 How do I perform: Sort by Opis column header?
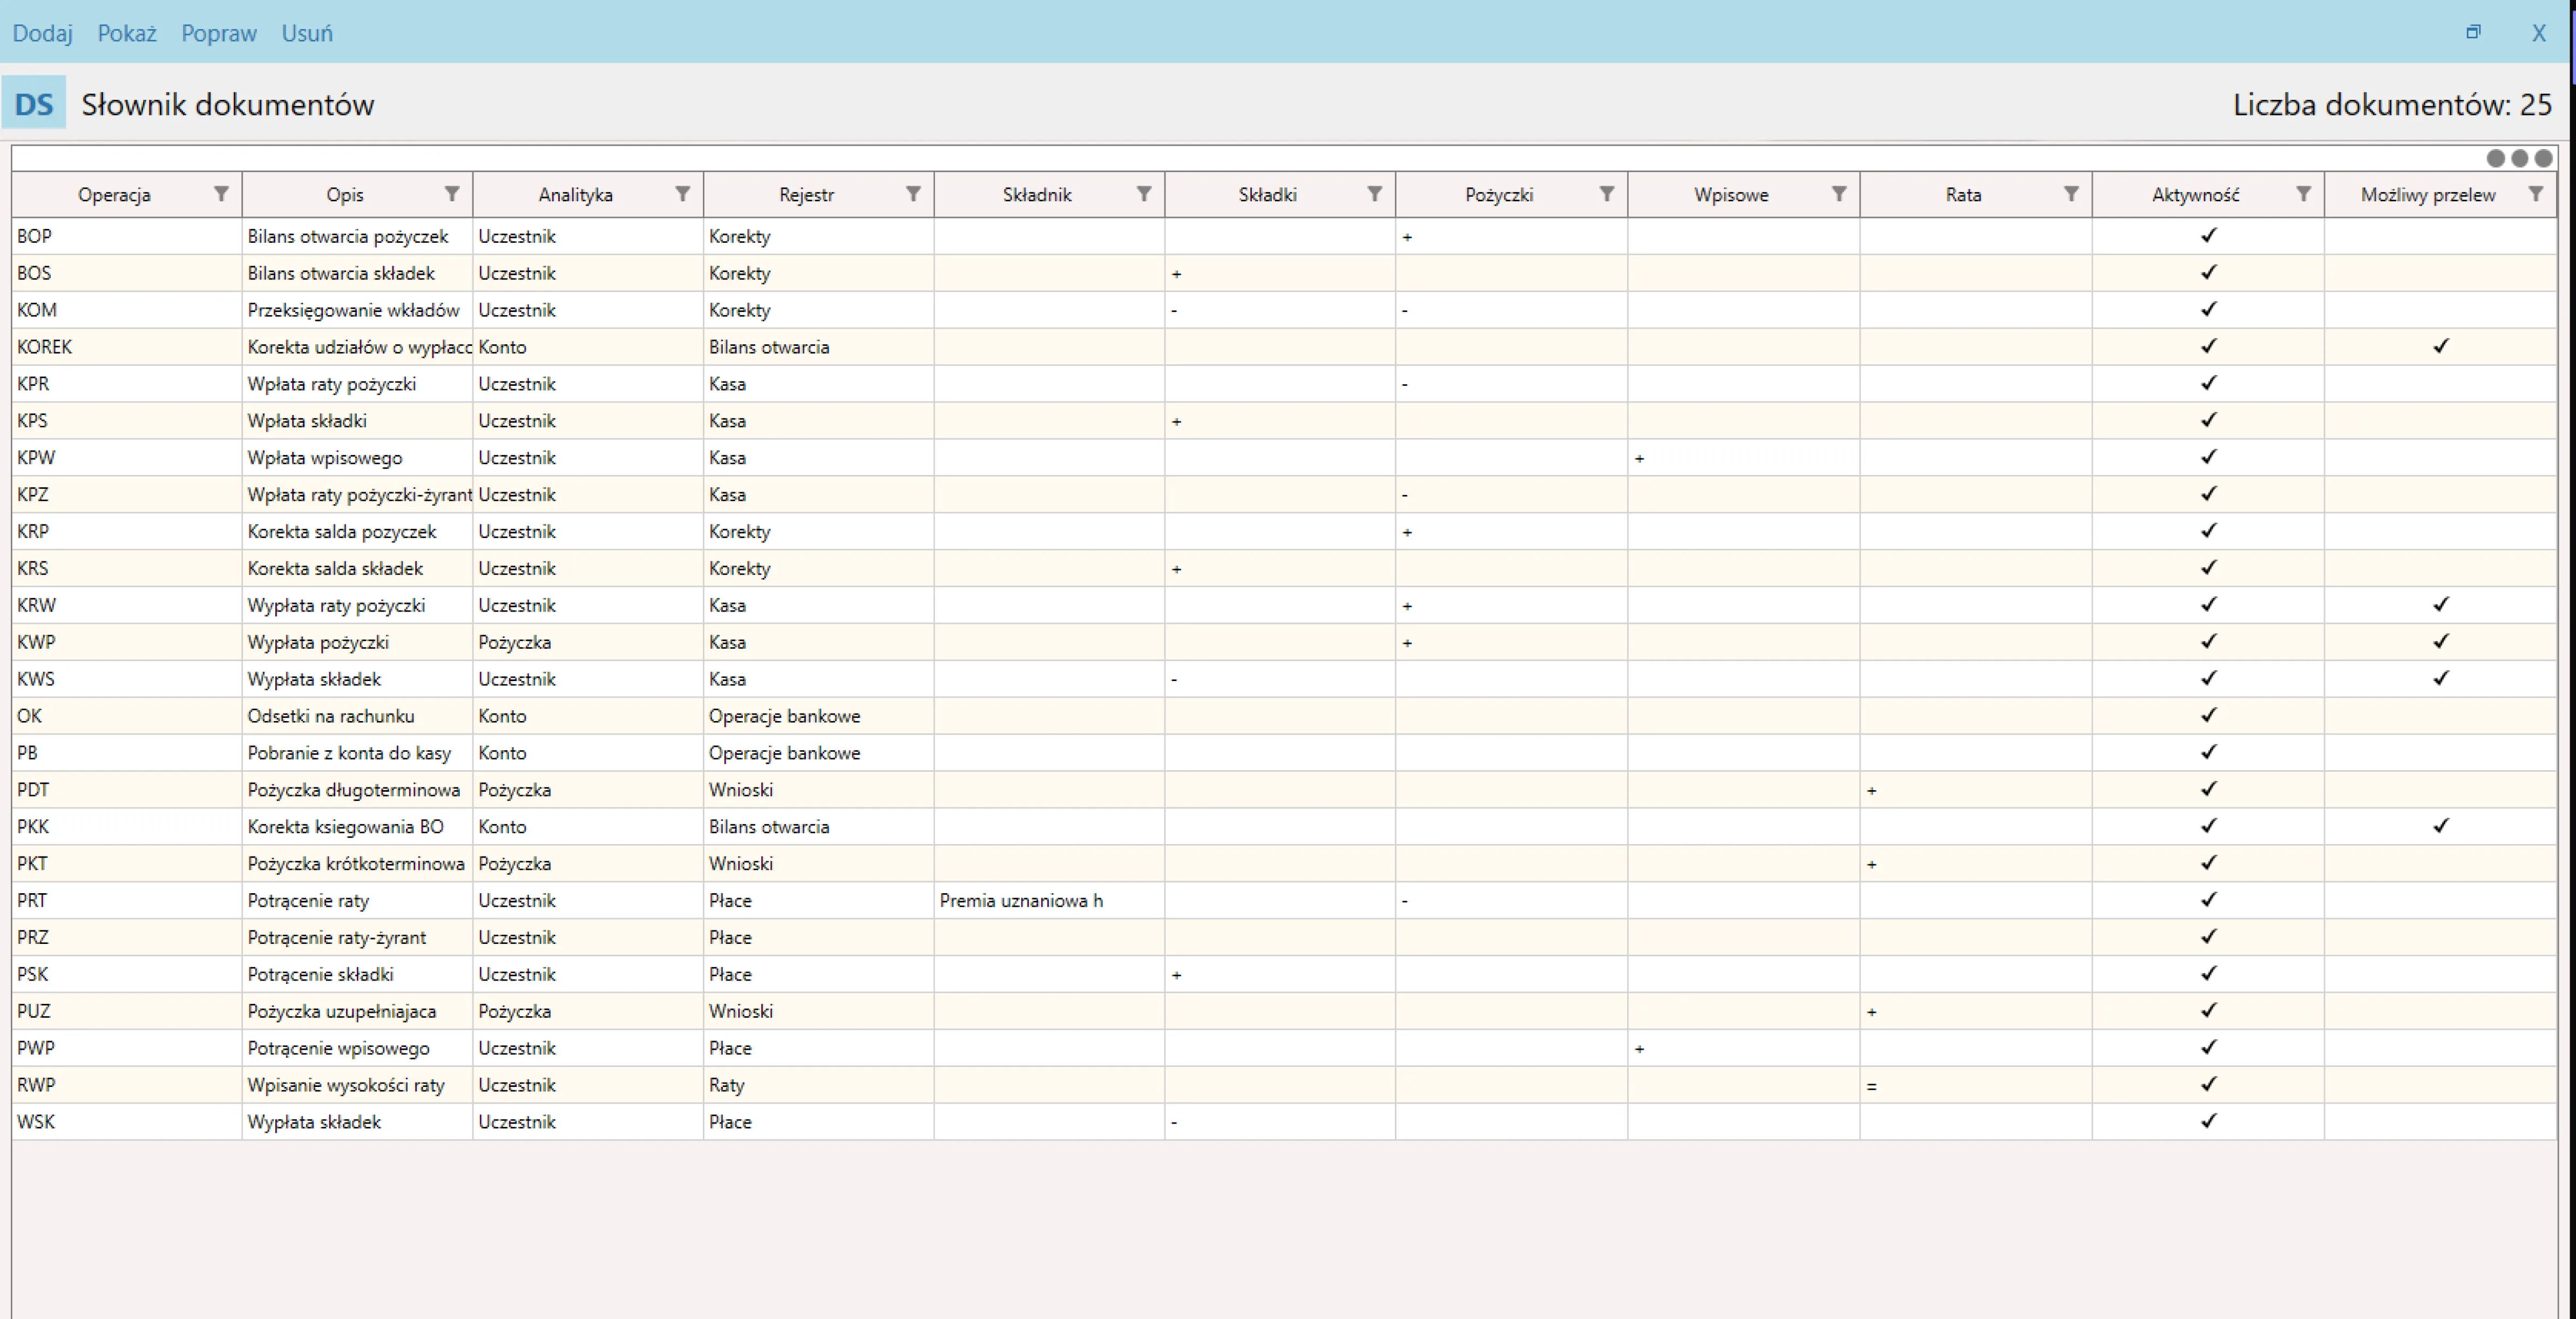coord(345,195)
